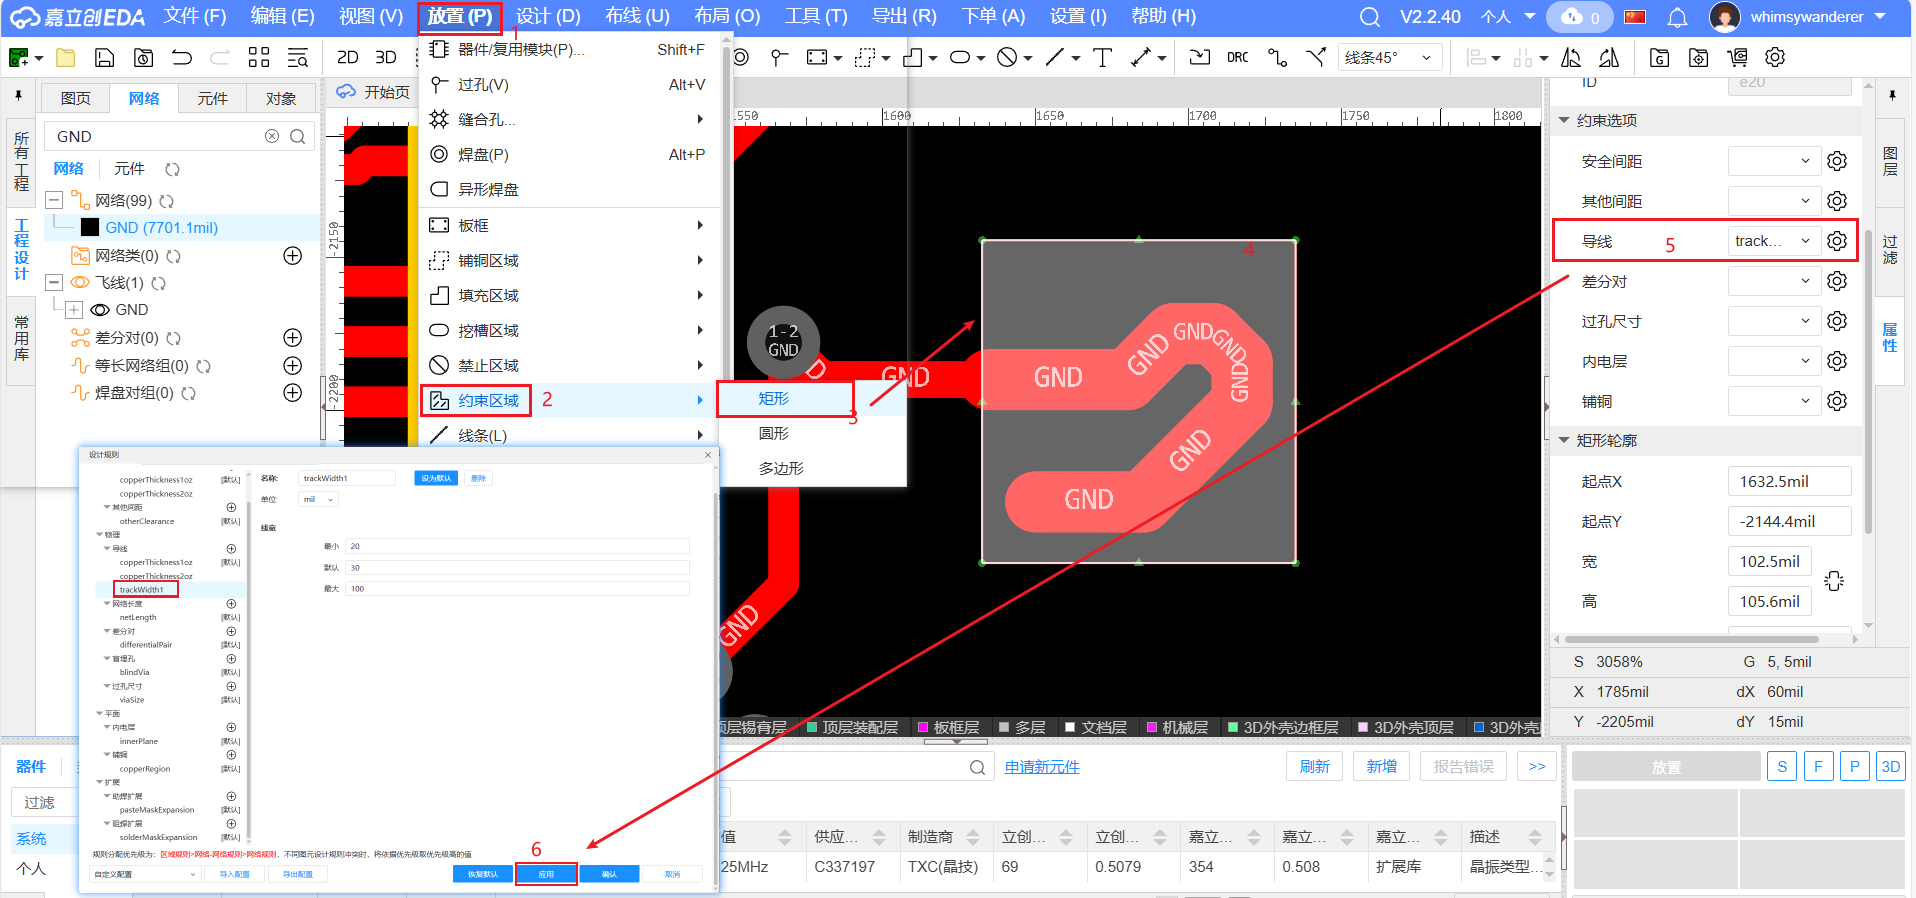This screenshot has height=898, width=1916.
Task: Open 导线 rule settings gear
Action: coord(1837,241)
